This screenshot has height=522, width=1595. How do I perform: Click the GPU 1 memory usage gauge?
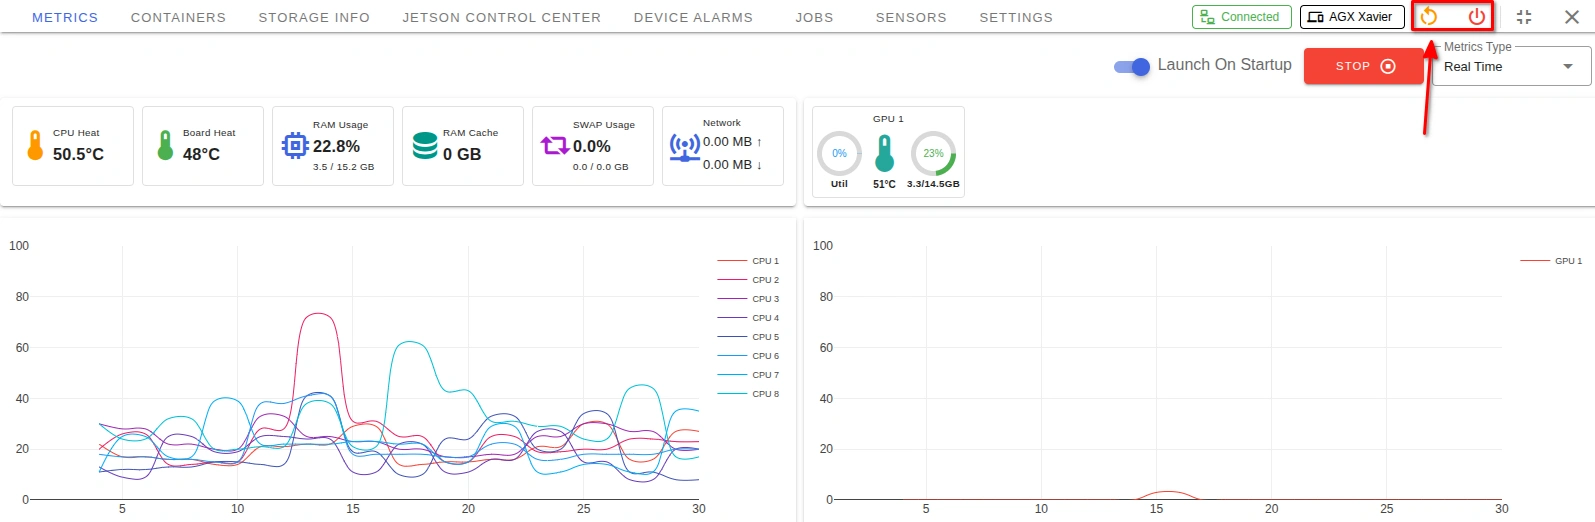tap(933, 154)
